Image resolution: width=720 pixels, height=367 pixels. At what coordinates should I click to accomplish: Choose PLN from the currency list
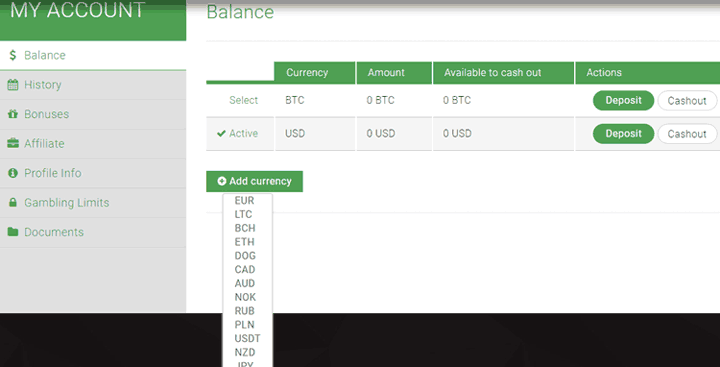pos(244,325)
